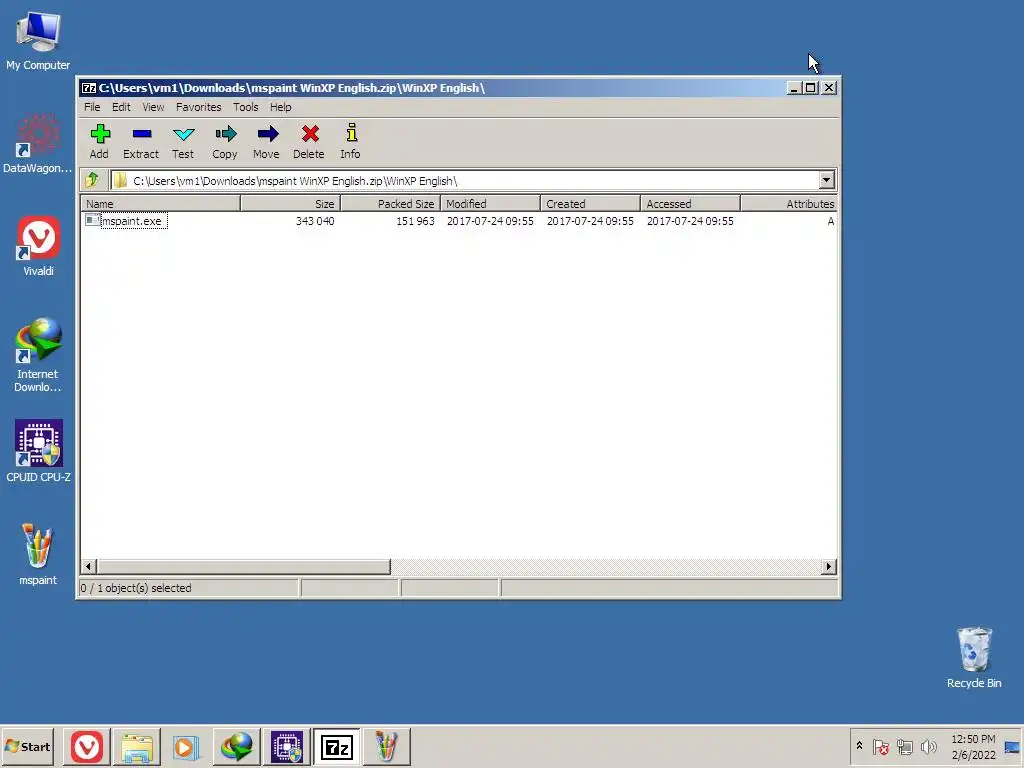
Task: Click the Show Desktop tray icon
Action: pyautogui.click(x=1012, y=747)
